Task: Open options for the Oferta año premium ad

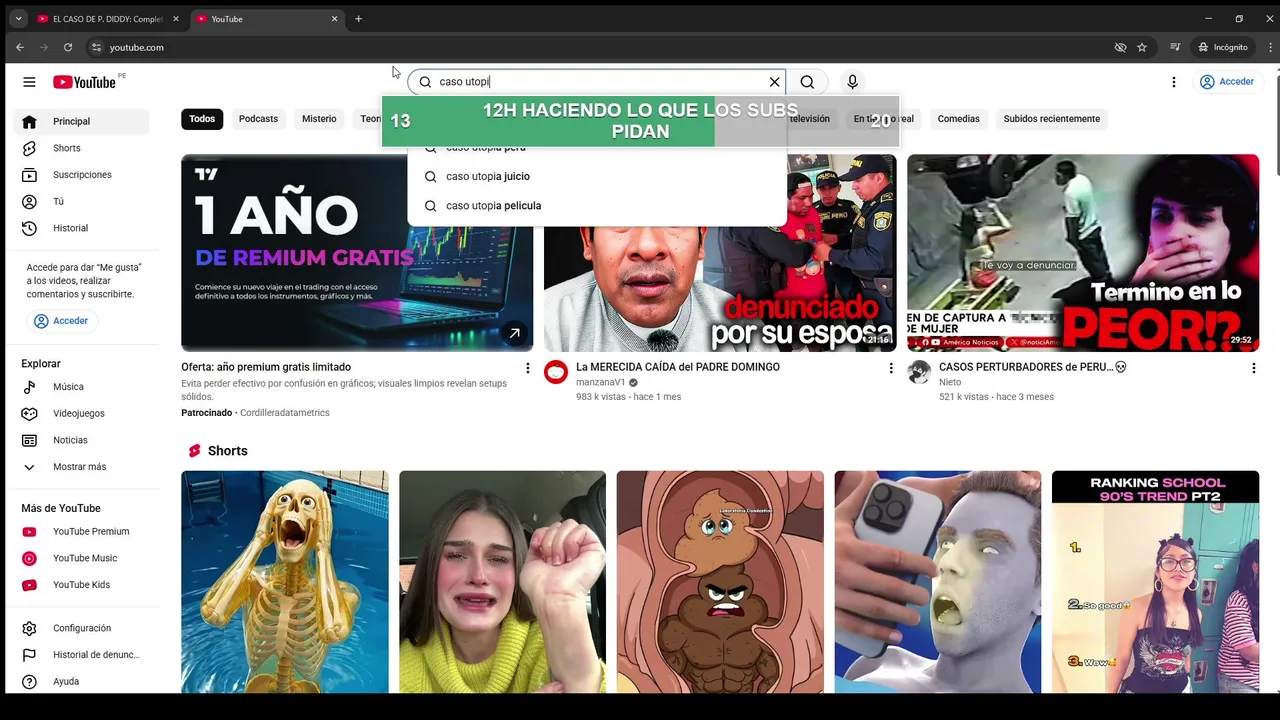Action: coord(528,368)
